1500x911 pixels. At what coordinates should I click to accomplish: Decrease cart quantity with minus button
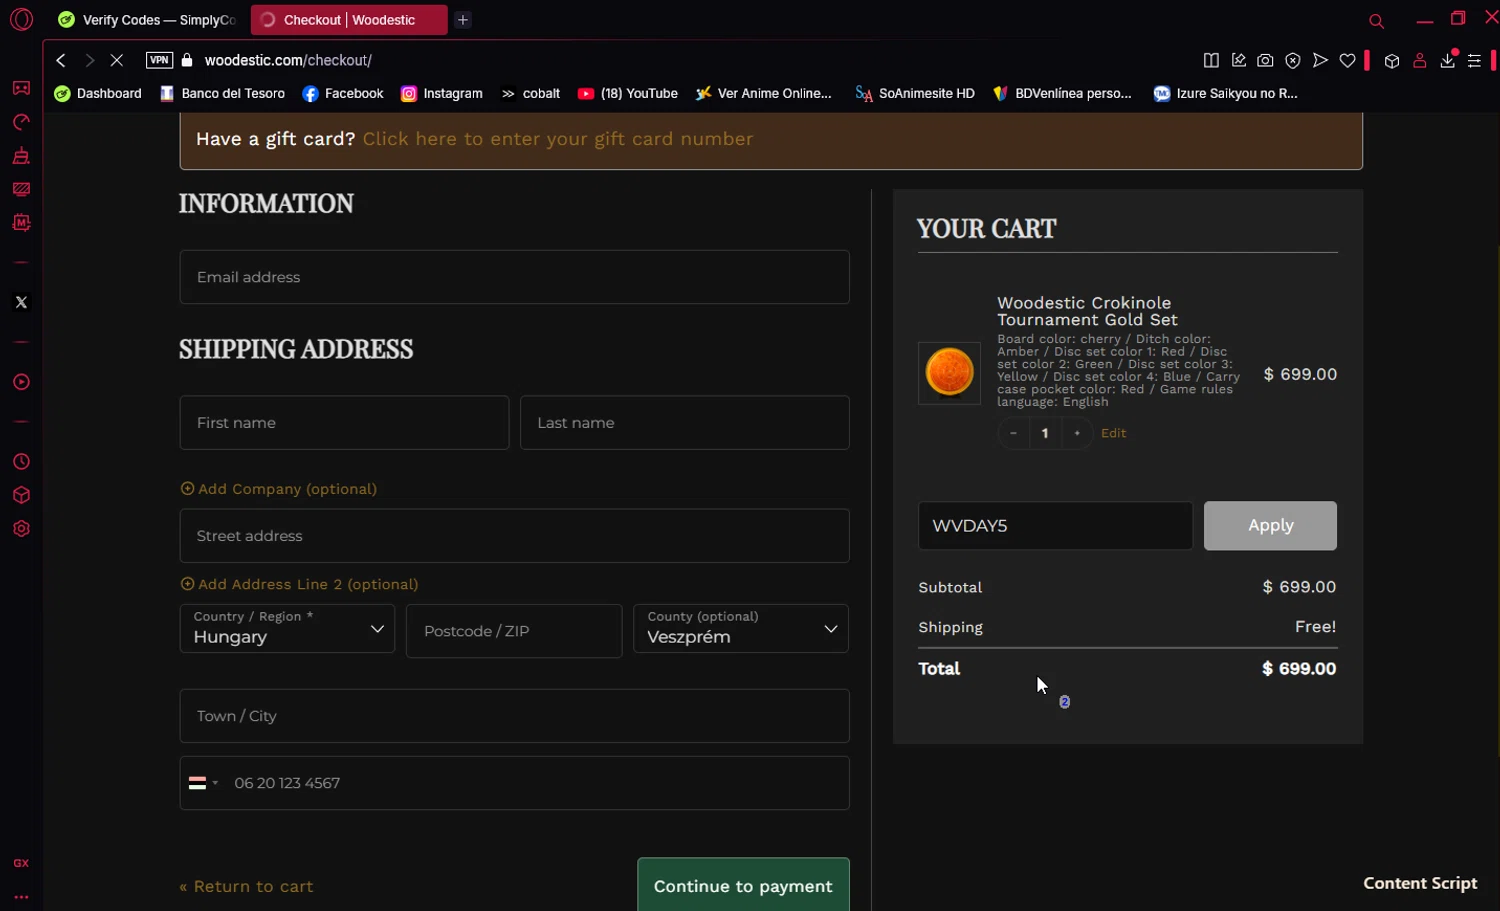coord(1013,433)
